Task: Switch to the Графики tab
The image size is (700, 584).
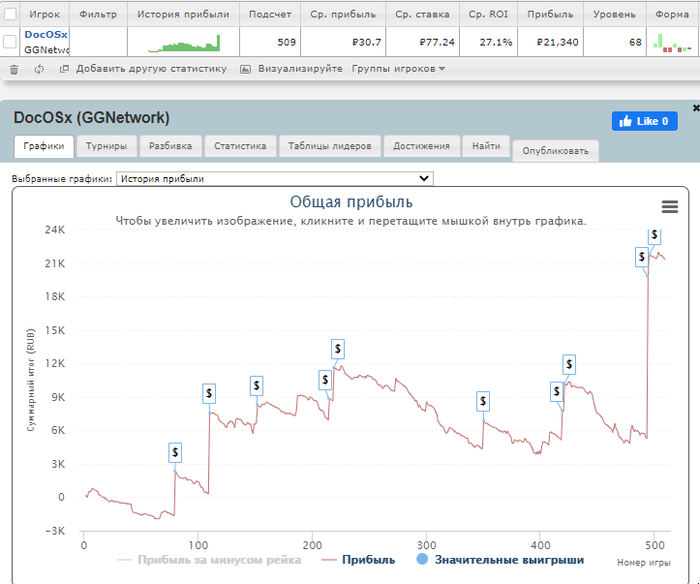Action: click(x=44, y=146)
